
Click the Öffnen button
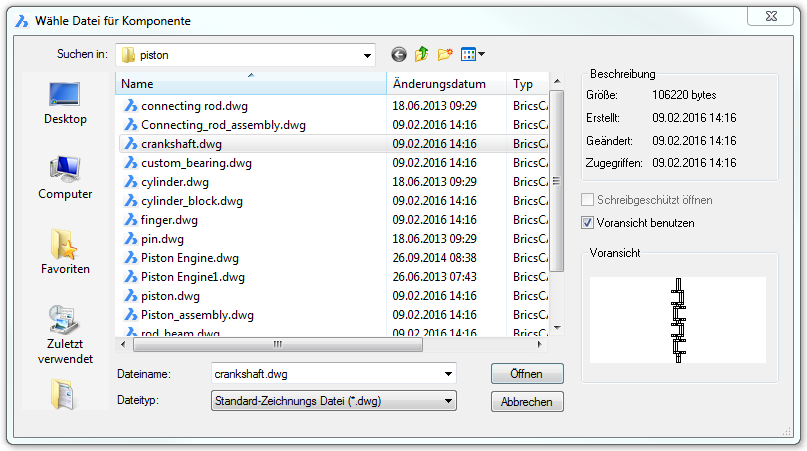pyautogui.click(x=527, y=373)
